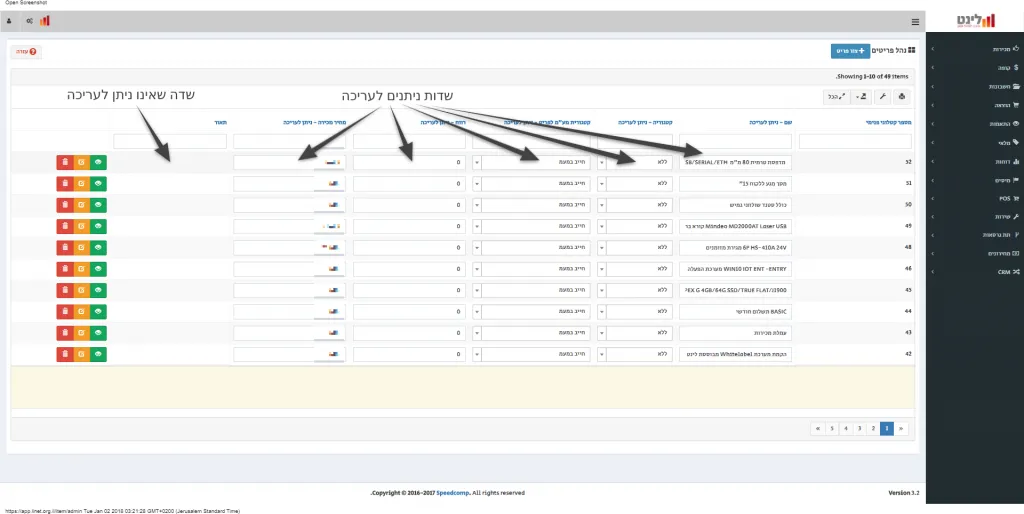1024x514 pixels.
Task: Select current page 1 in pagination
Action: pos(887,428)
